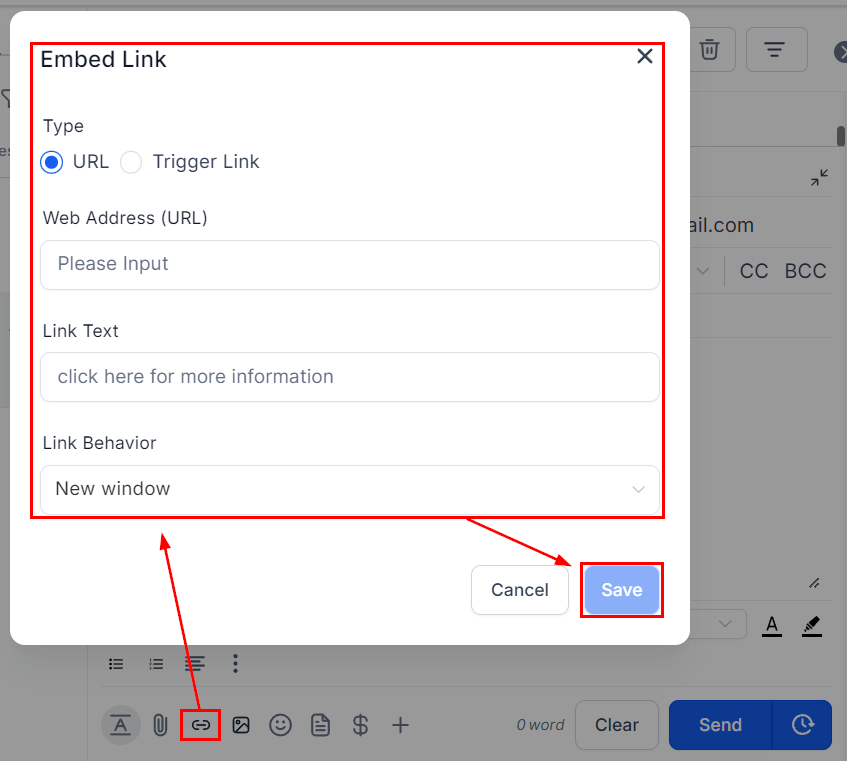Open text alignment options
Image resolution: width=847 pixels, height=761 pixels.
pos(195,664)
